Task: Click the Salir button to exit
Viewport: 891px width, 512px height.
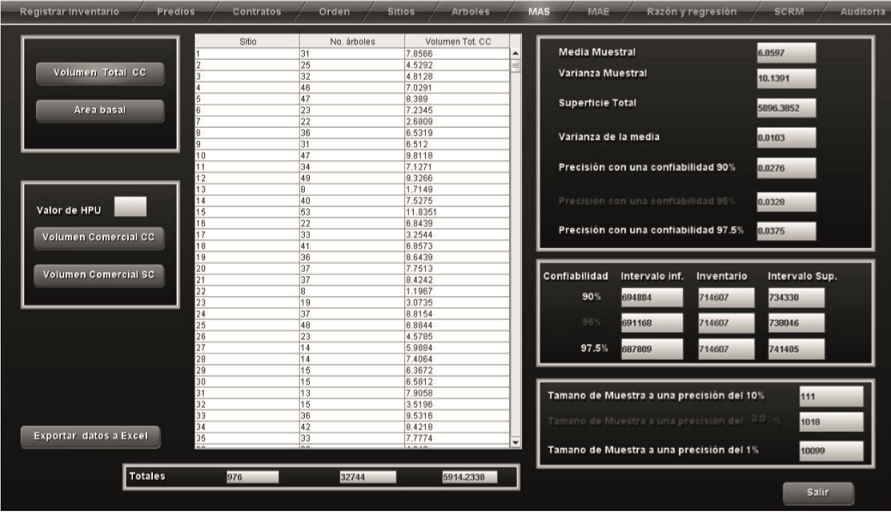Action: 818,492
